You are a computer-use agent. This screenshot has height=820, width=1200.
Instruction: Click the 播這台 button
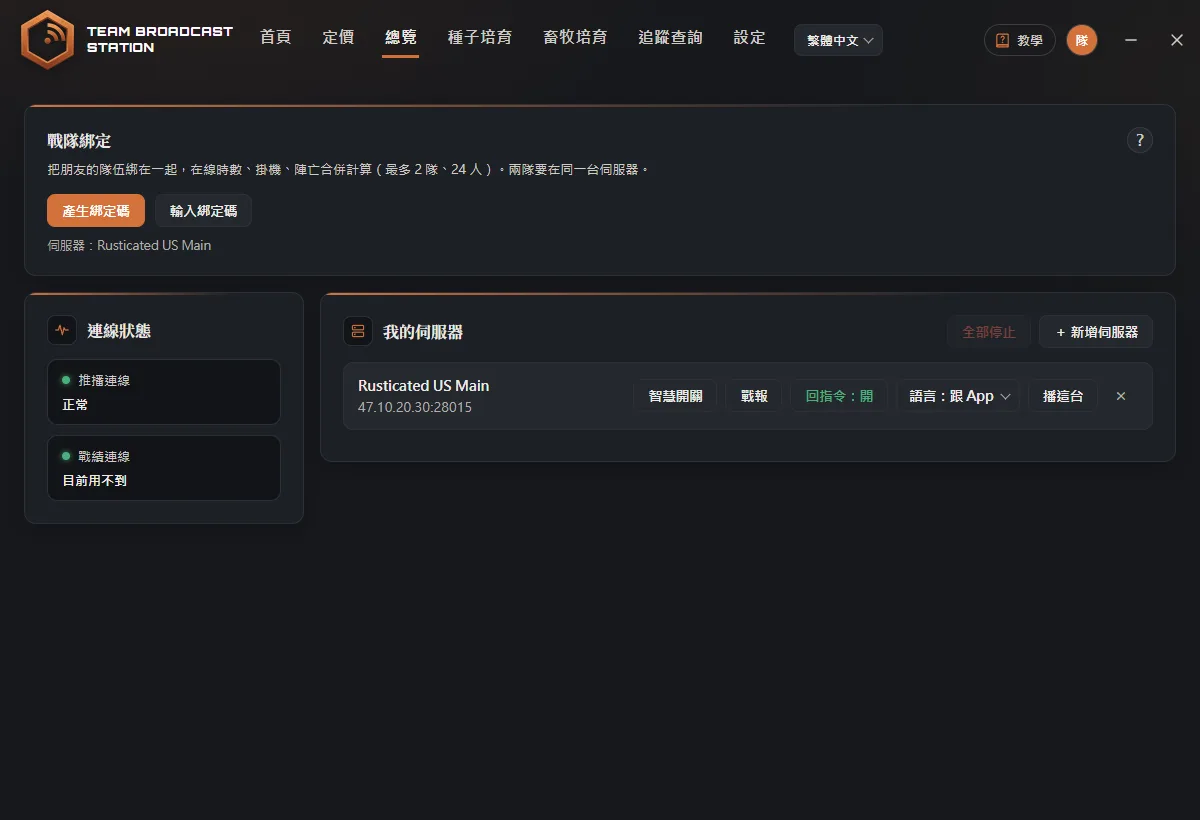(1063, 396)
